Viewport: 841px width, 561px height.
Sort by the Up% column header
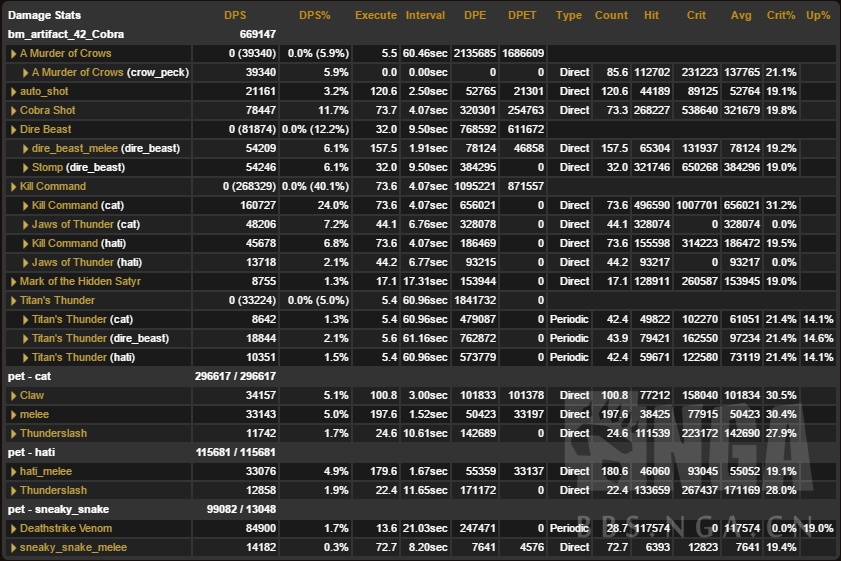pos(818,15)
